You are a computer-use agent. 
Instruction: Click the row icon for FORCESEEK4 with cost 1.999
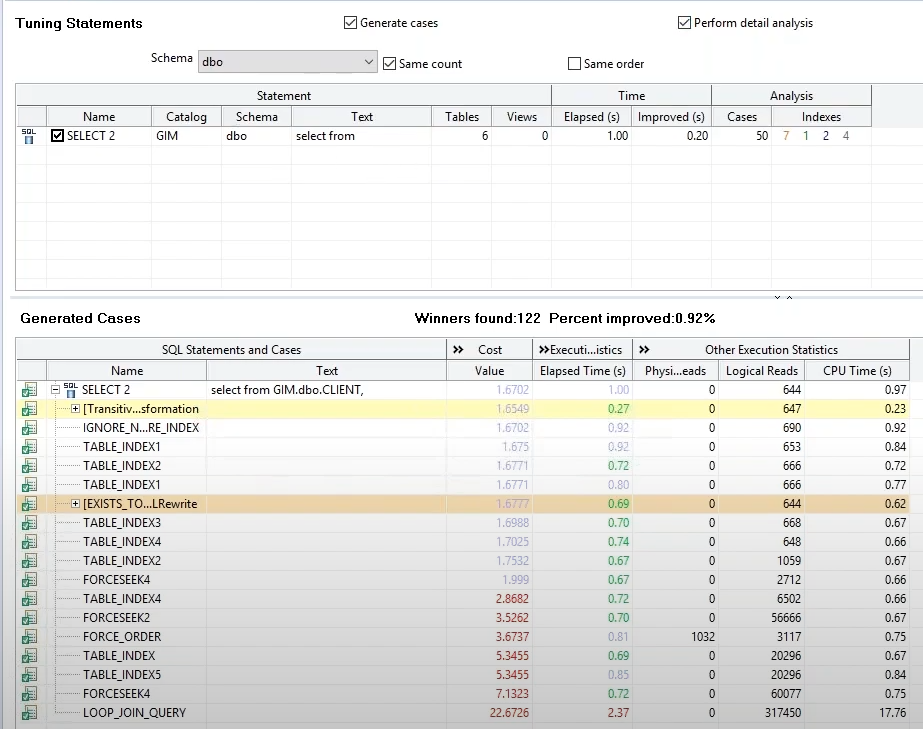29,579
